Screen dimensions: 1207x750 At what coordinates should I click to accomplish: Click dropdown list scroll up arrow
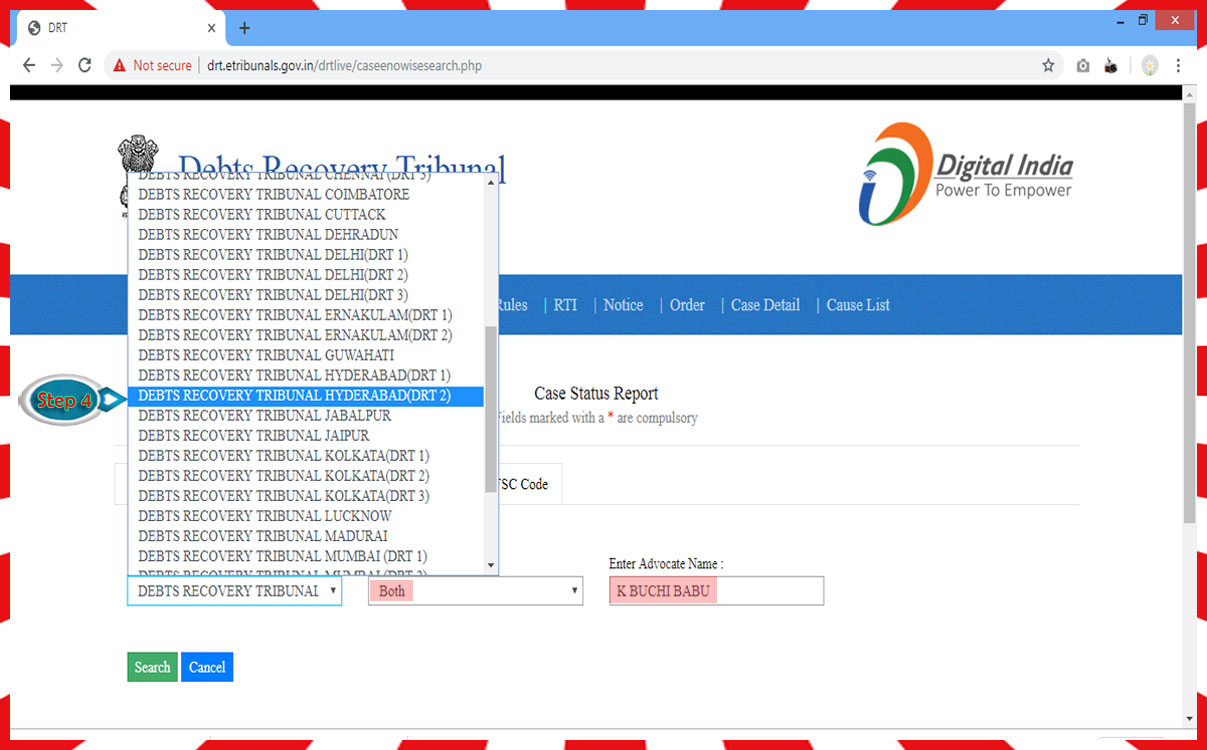(x=490, y=182)
